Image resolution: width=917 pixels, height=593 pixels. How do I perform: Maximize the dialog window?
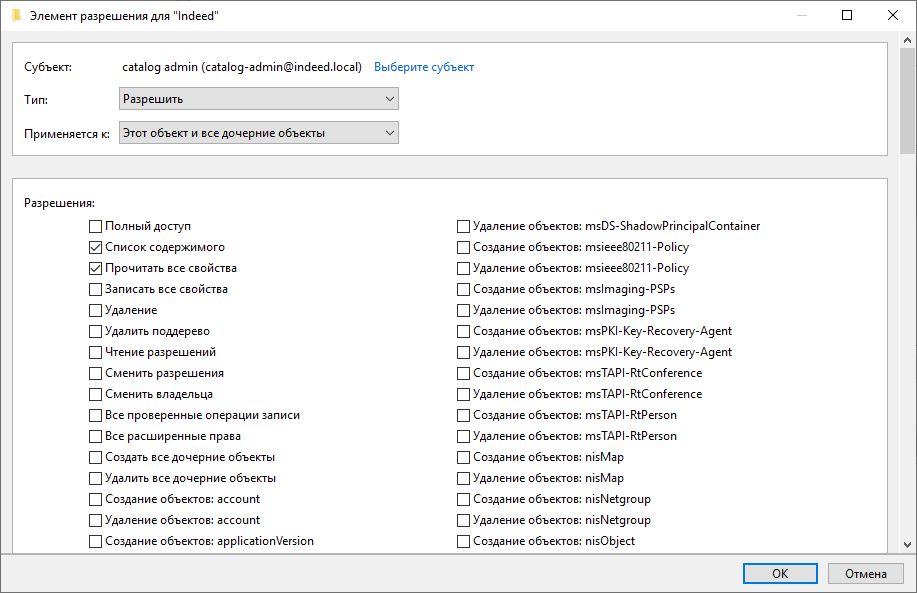click(847, 15)
